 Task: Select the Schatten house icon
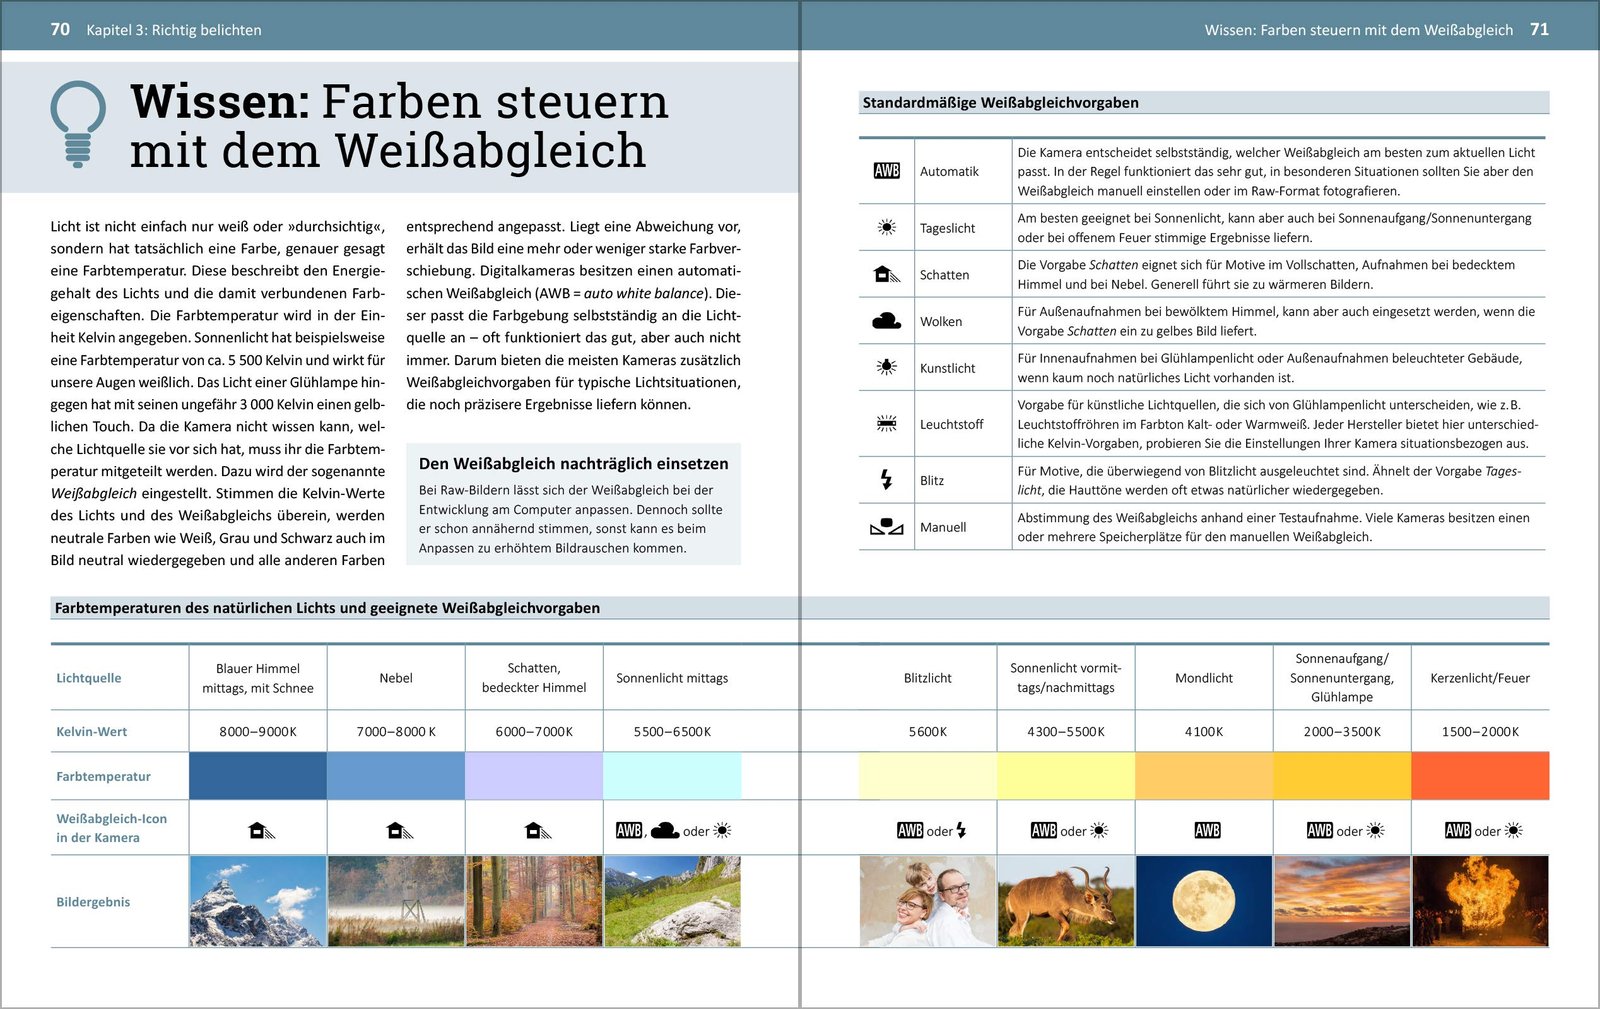885,272
